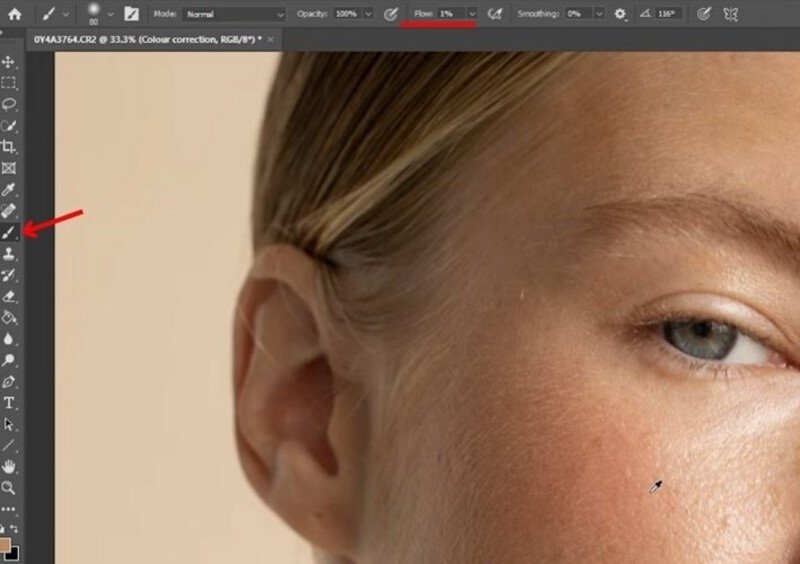800x564 pixels.
Task: Select the Eraser tool
Action: pos(8,297)
